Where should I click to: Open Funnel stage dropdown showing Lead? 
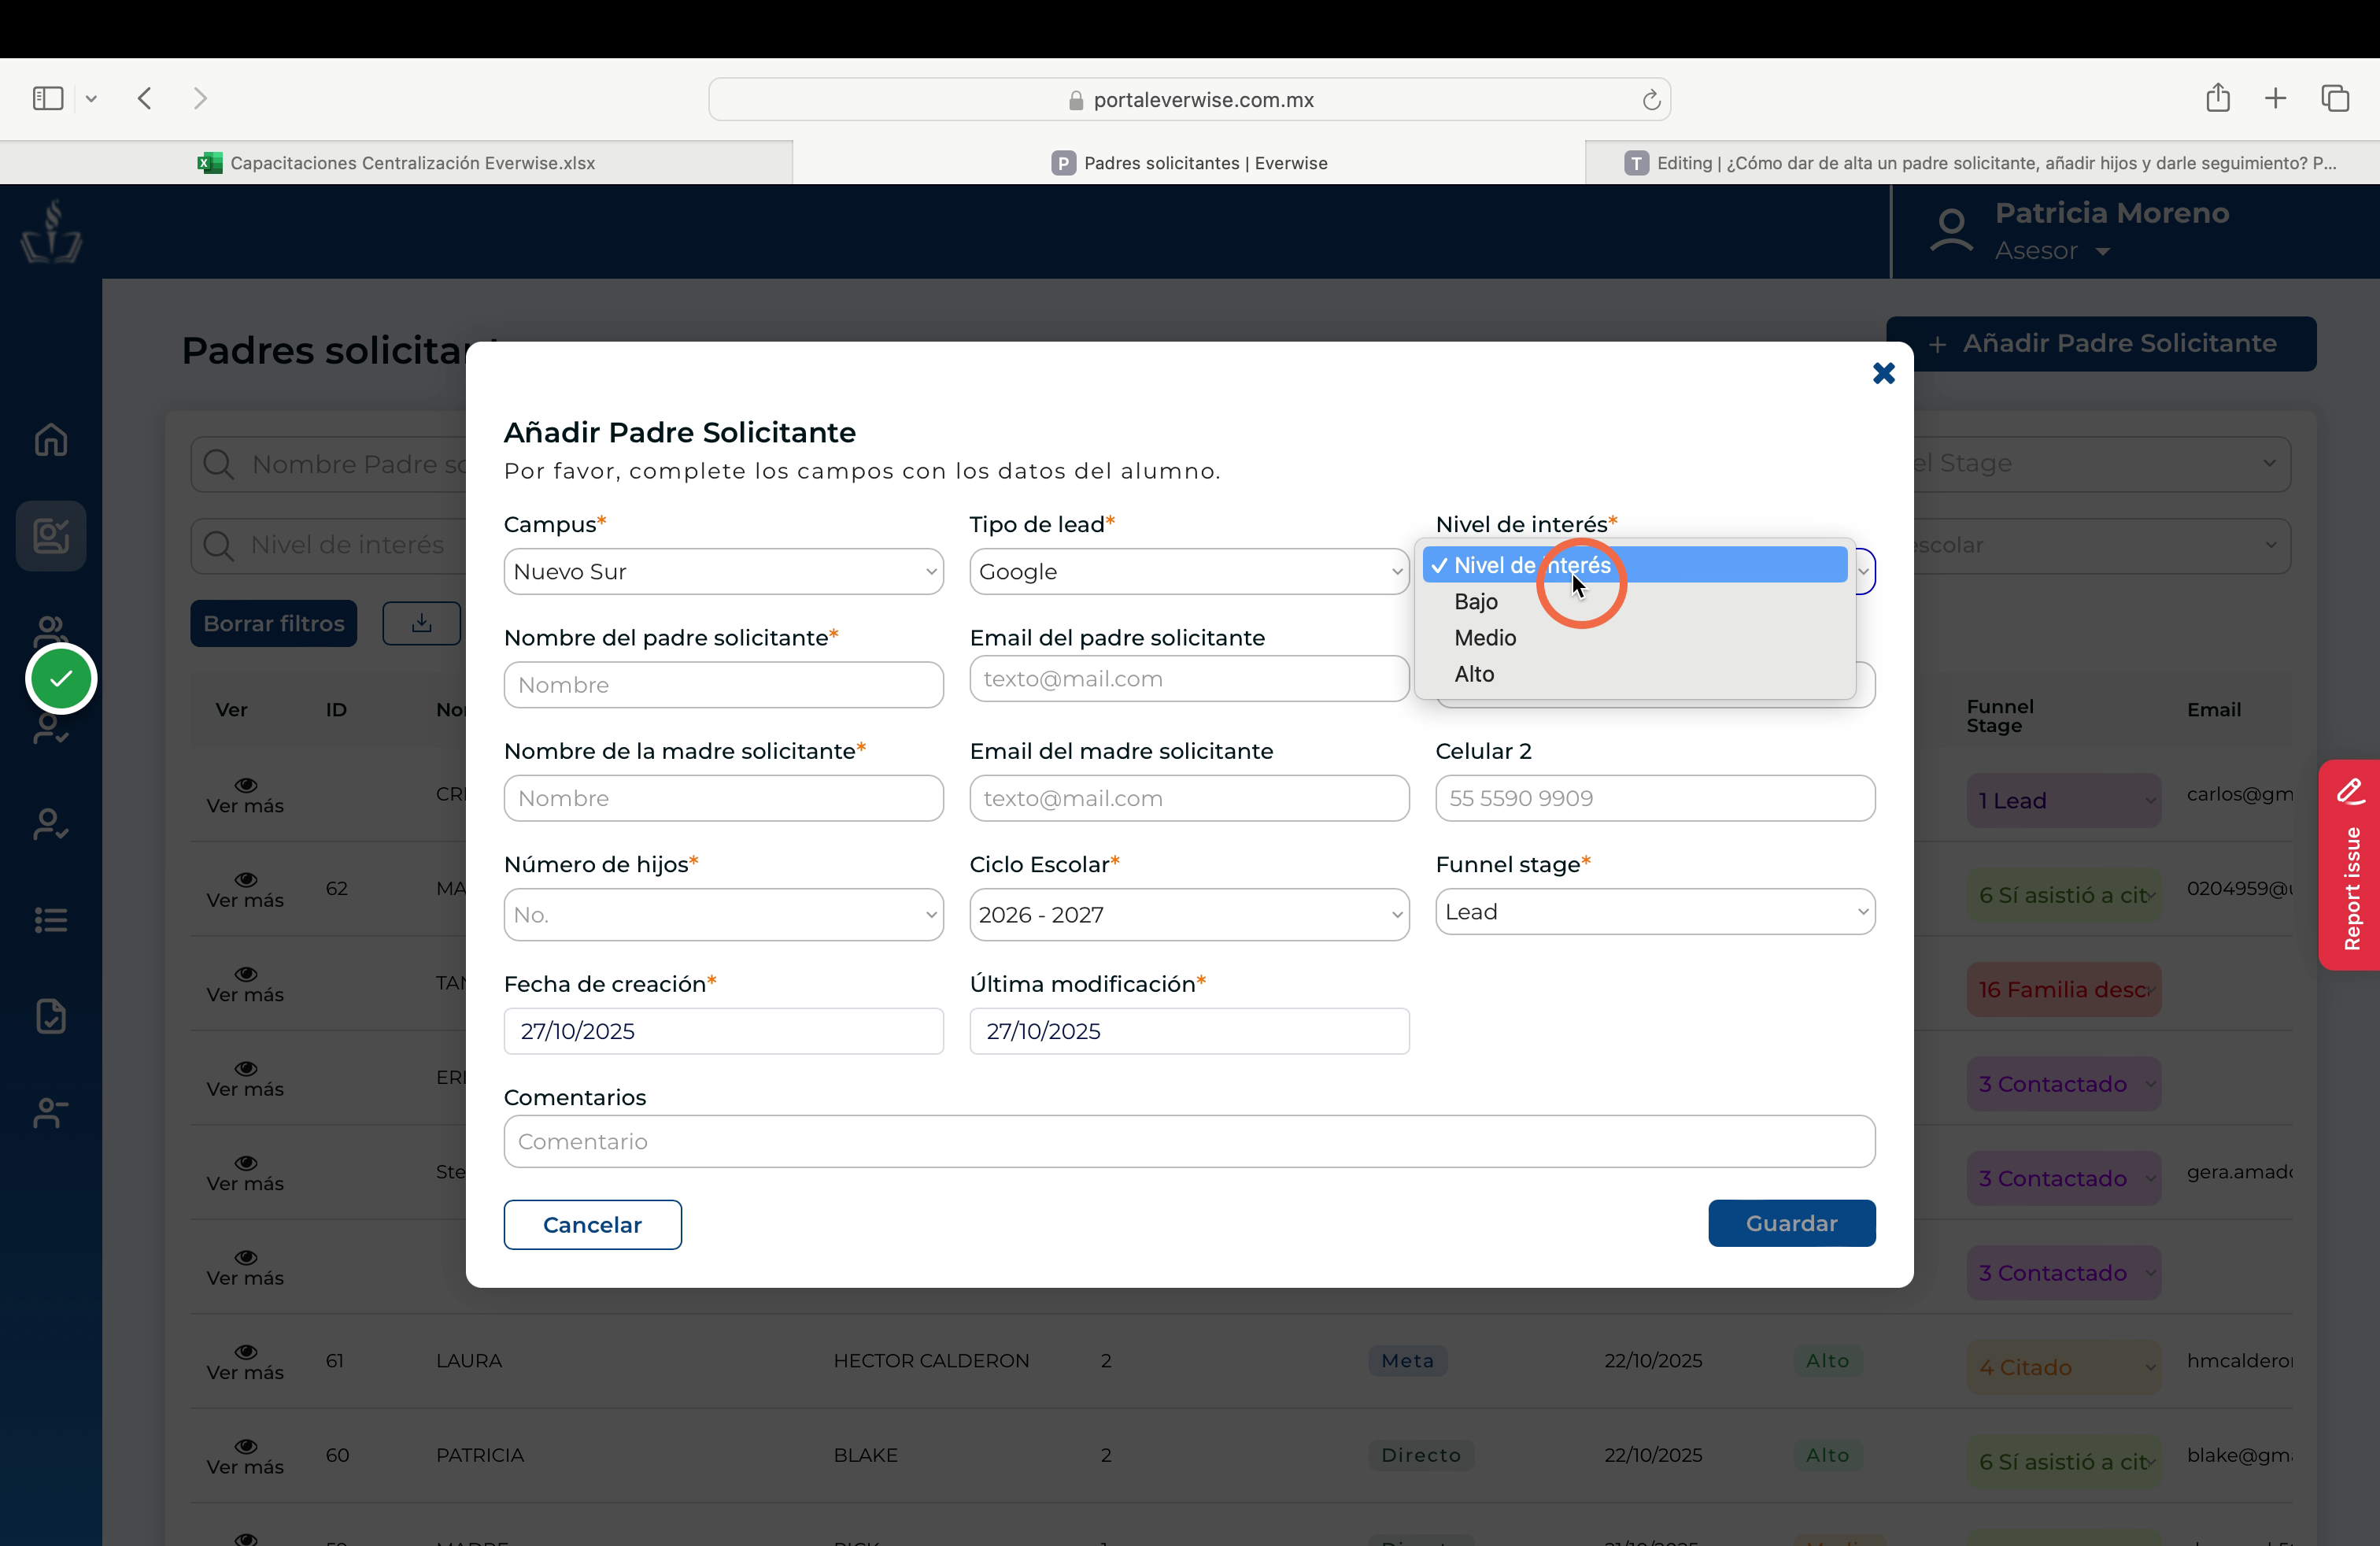(1655, 912)
